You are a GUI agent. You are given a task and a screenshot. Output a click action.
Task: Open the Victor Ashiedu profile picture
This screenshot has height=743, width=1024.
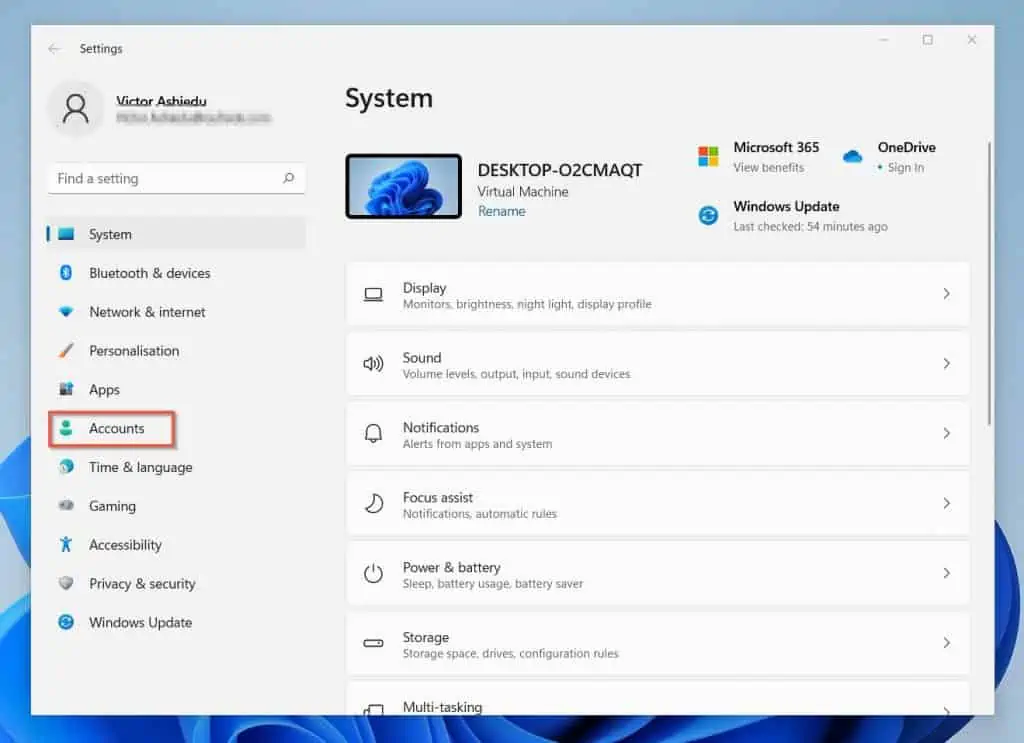coord(75,106)
